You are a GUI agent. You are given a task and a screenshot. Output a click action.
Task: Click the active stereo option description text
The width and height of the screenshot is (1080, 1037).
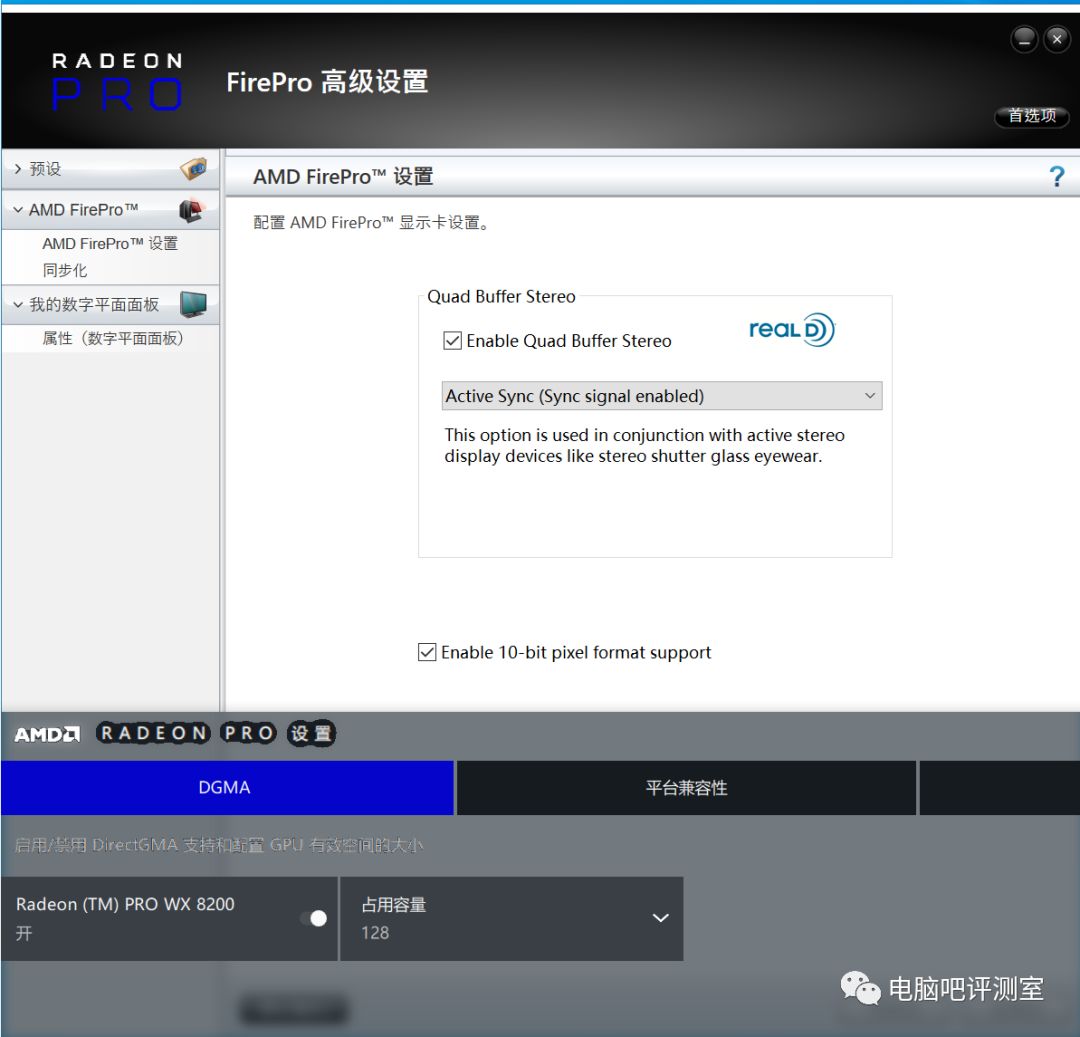pos(644,446)
